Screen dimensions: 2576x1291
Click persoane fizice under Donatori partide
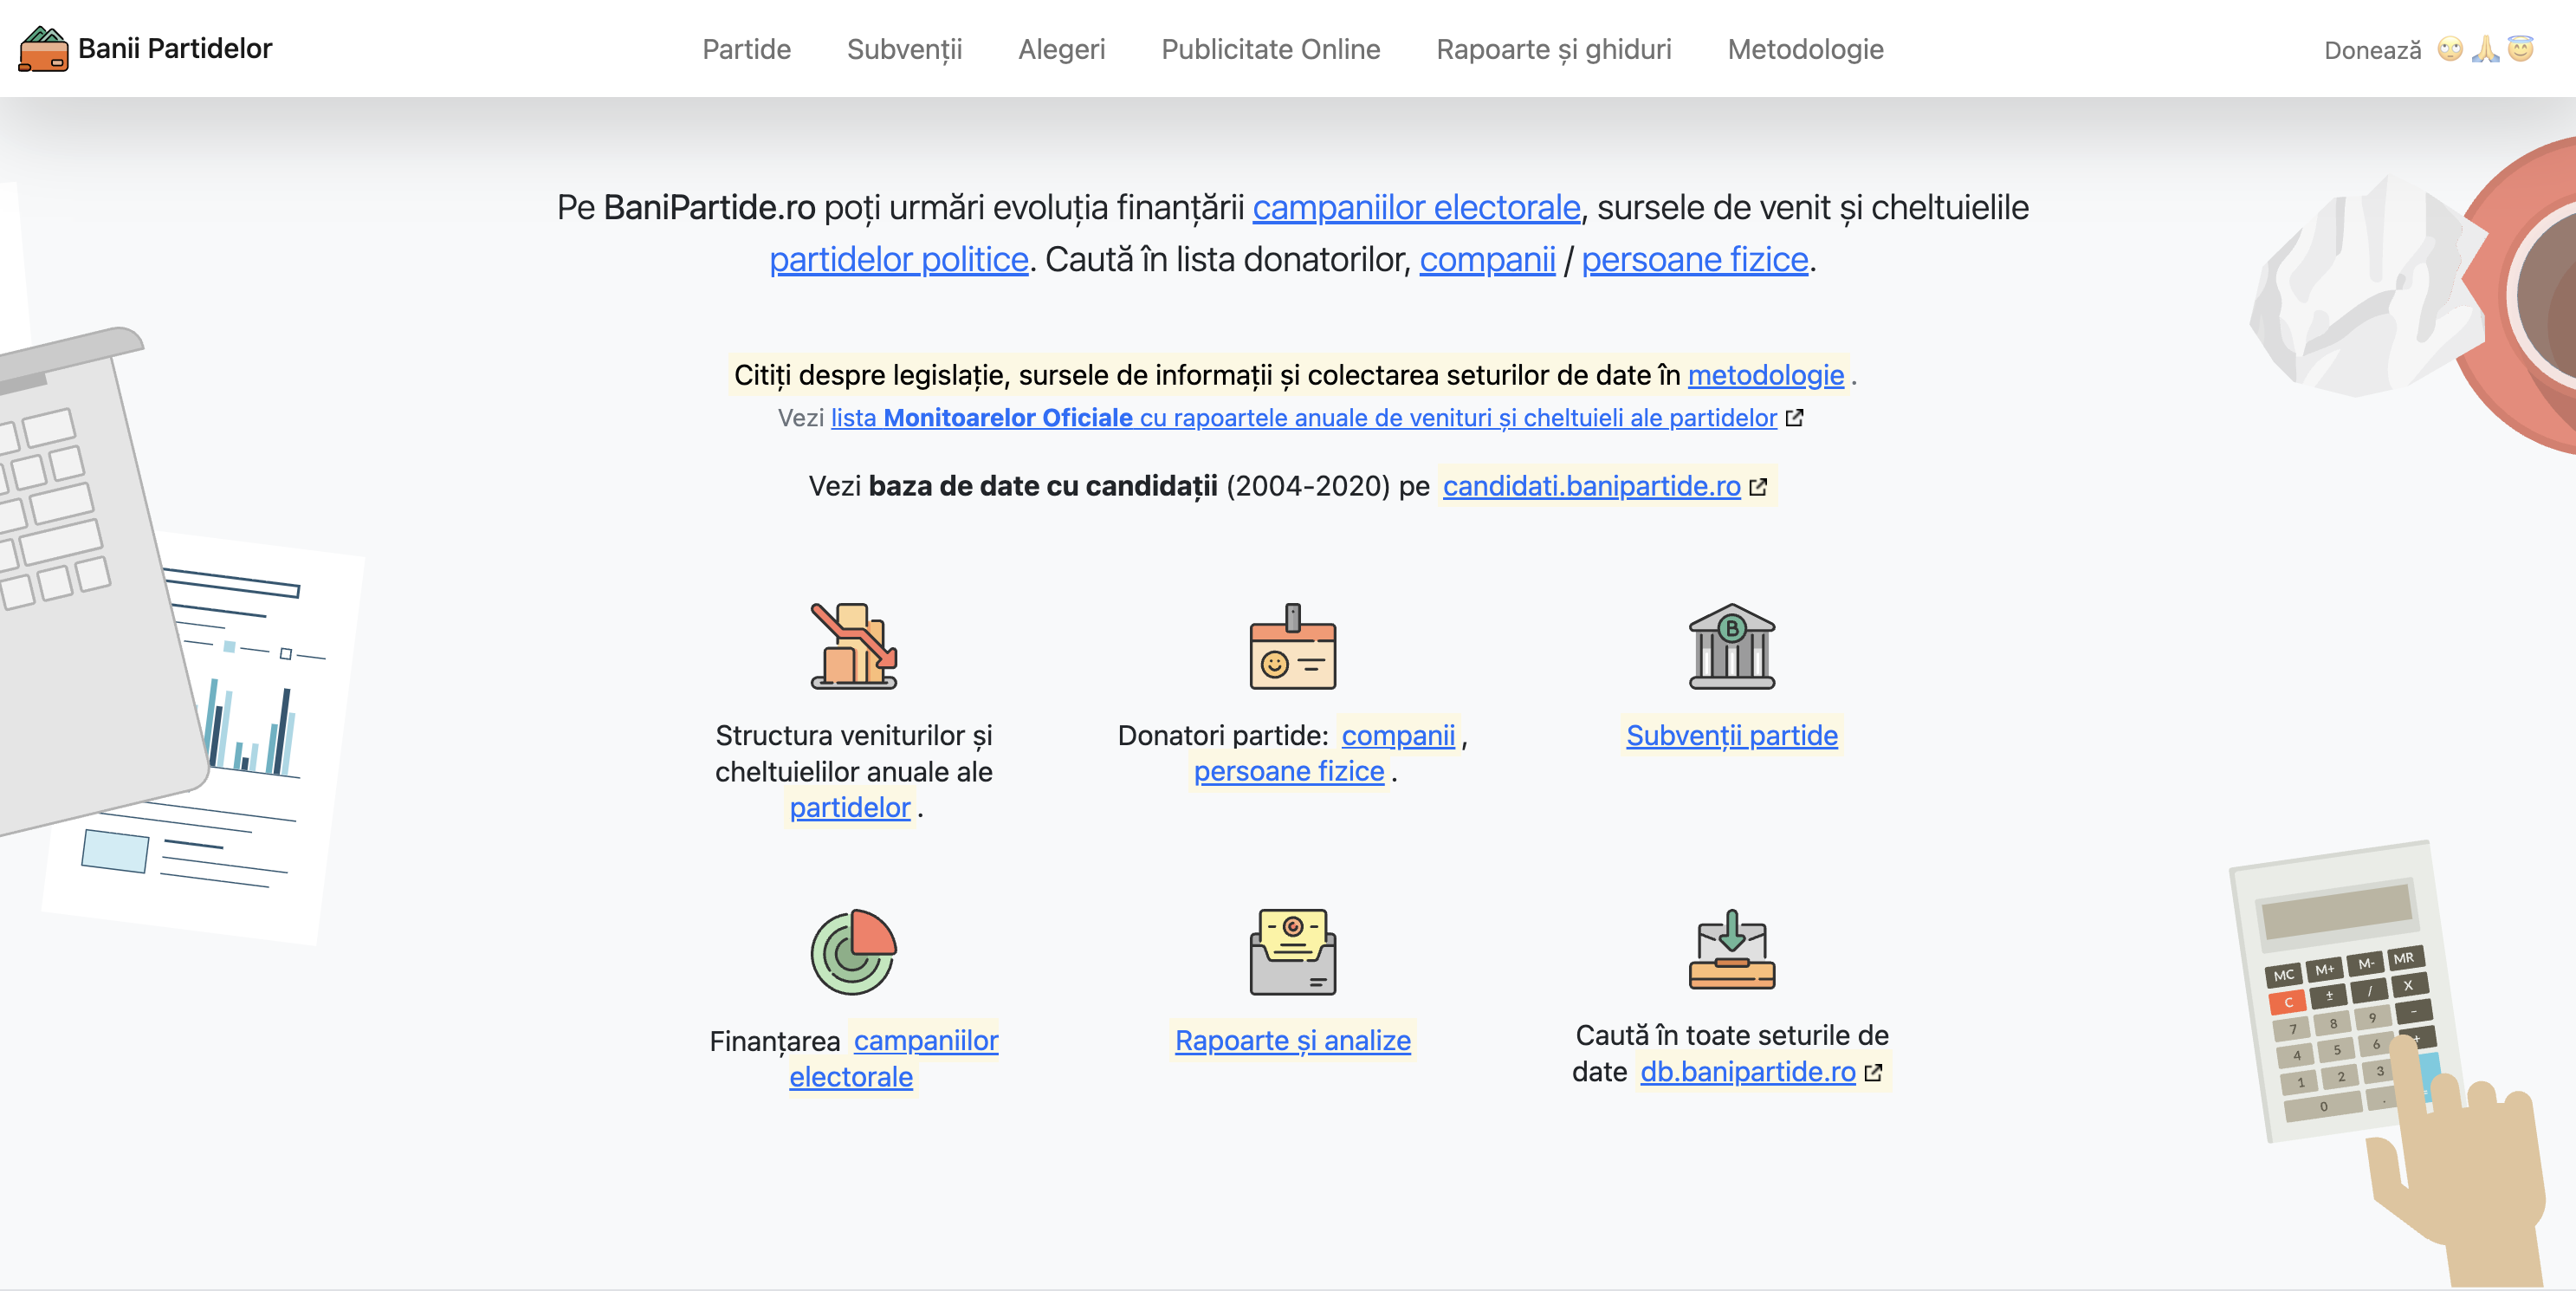1288,772
